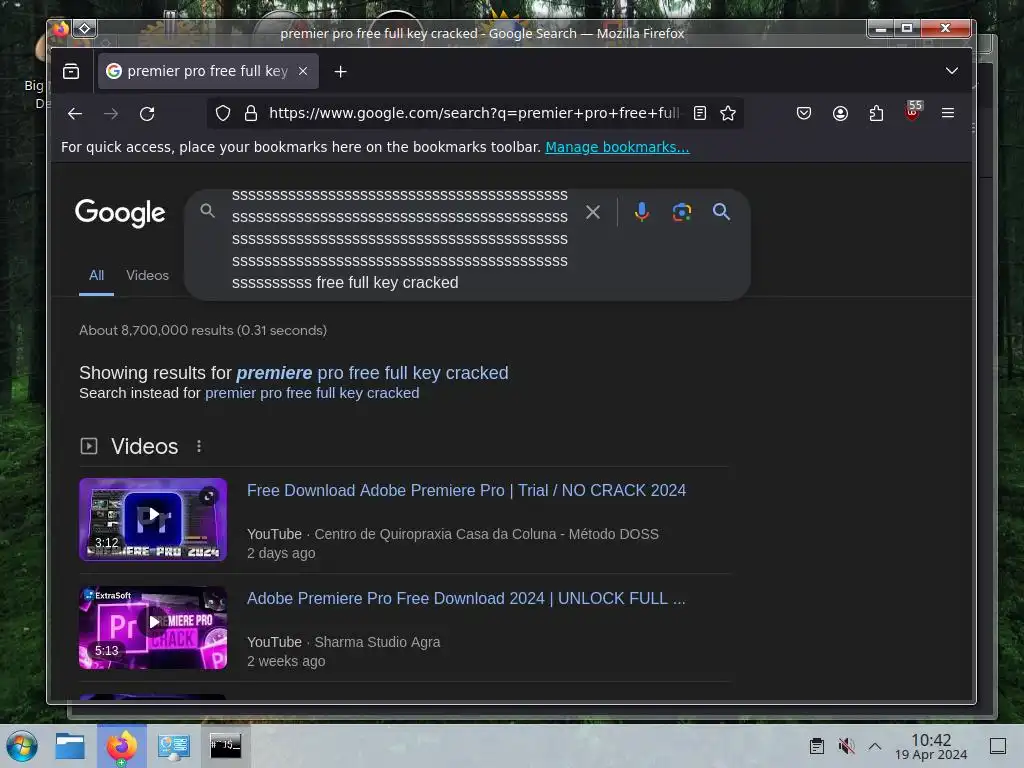Open the Firefox account menu
This screenshot has height=768, width=1024.
pos(840,114)
